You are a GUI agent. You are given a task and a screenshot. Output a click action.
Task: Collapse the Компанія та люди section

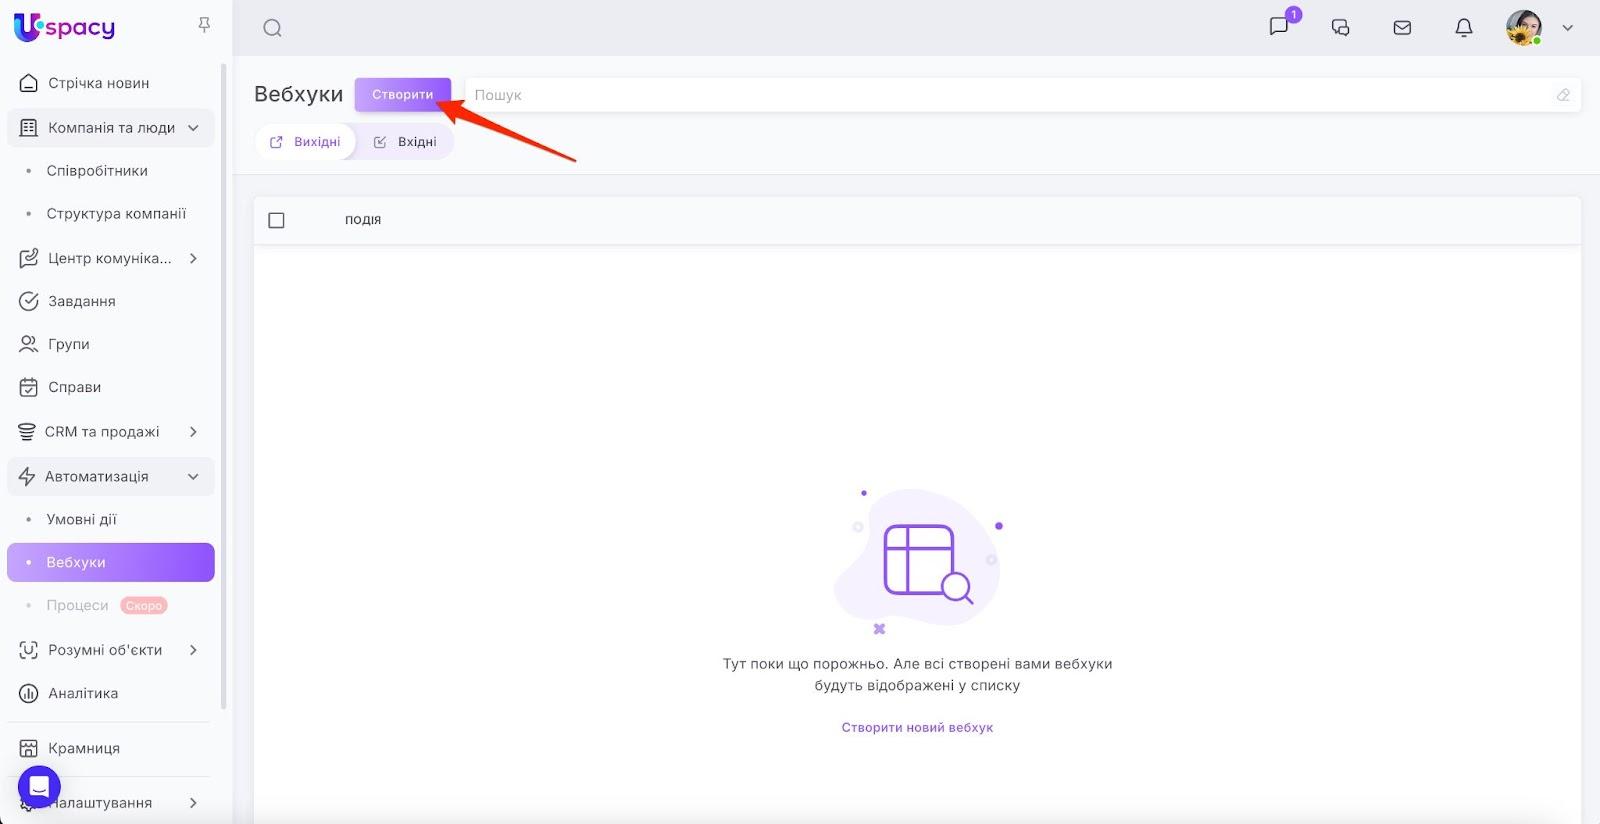coord(193,128)
